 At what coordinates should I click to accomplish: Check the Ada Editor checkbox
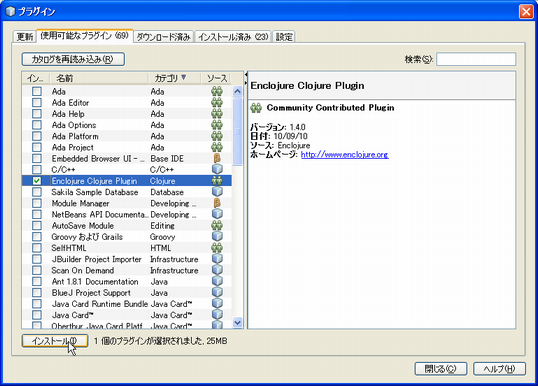37,103
